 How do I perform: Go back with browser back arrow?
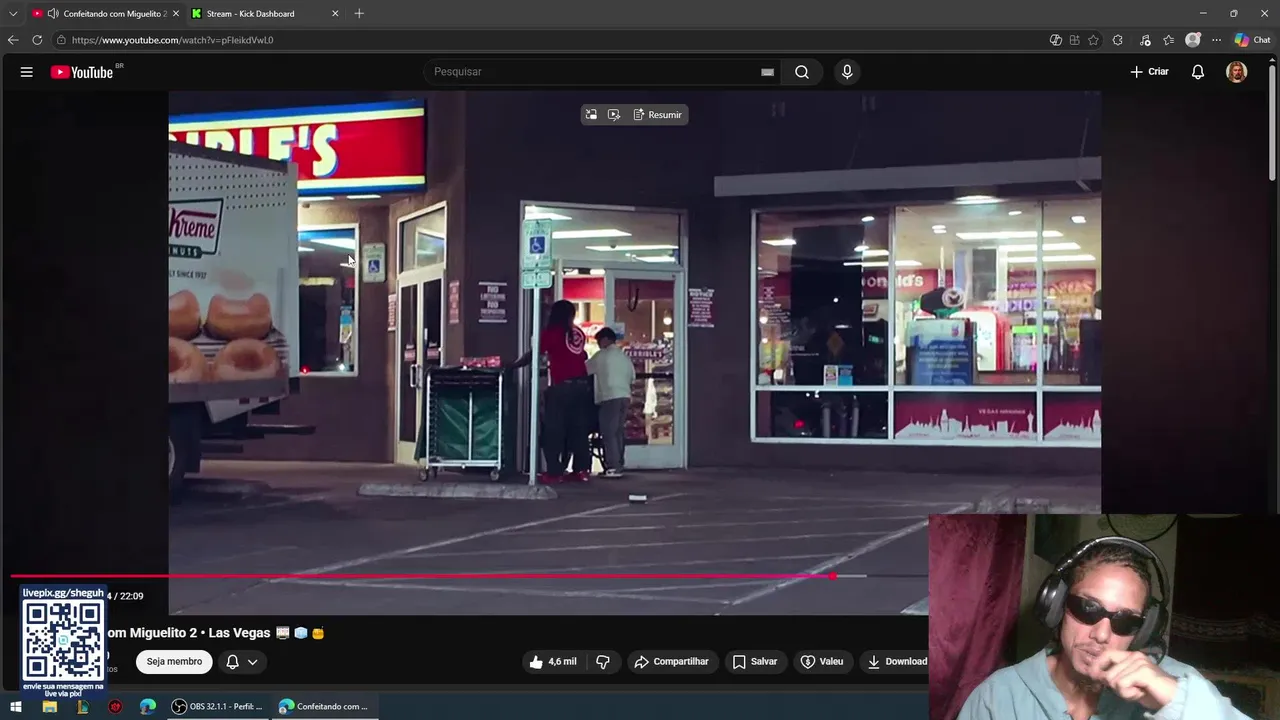tap(13, 40)
